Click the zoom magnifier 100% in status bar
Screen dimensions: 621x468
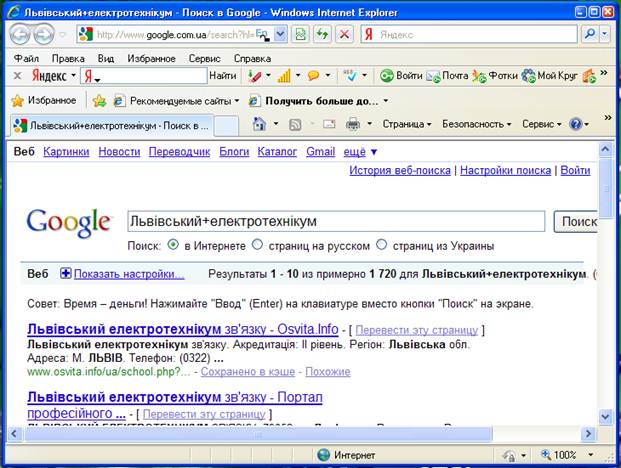coord(559,455)
